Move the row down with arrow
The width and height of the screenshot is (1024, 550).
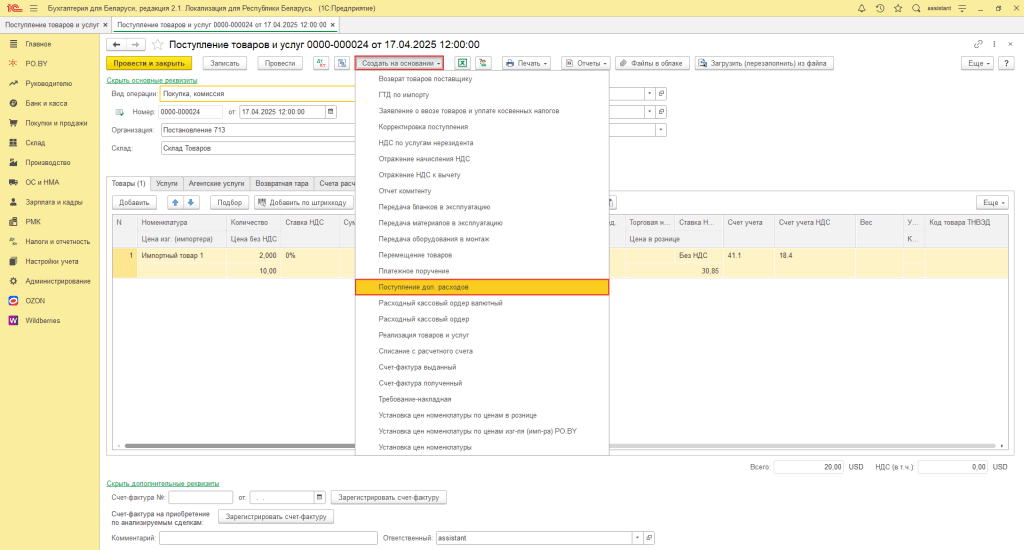(x=191, y=202)
